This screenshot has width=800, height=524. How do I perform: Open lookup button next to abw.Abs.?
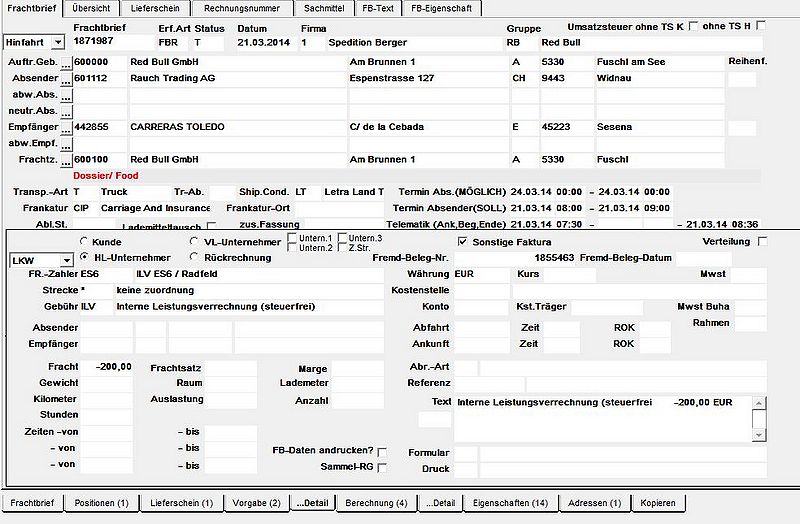point(66,95)
